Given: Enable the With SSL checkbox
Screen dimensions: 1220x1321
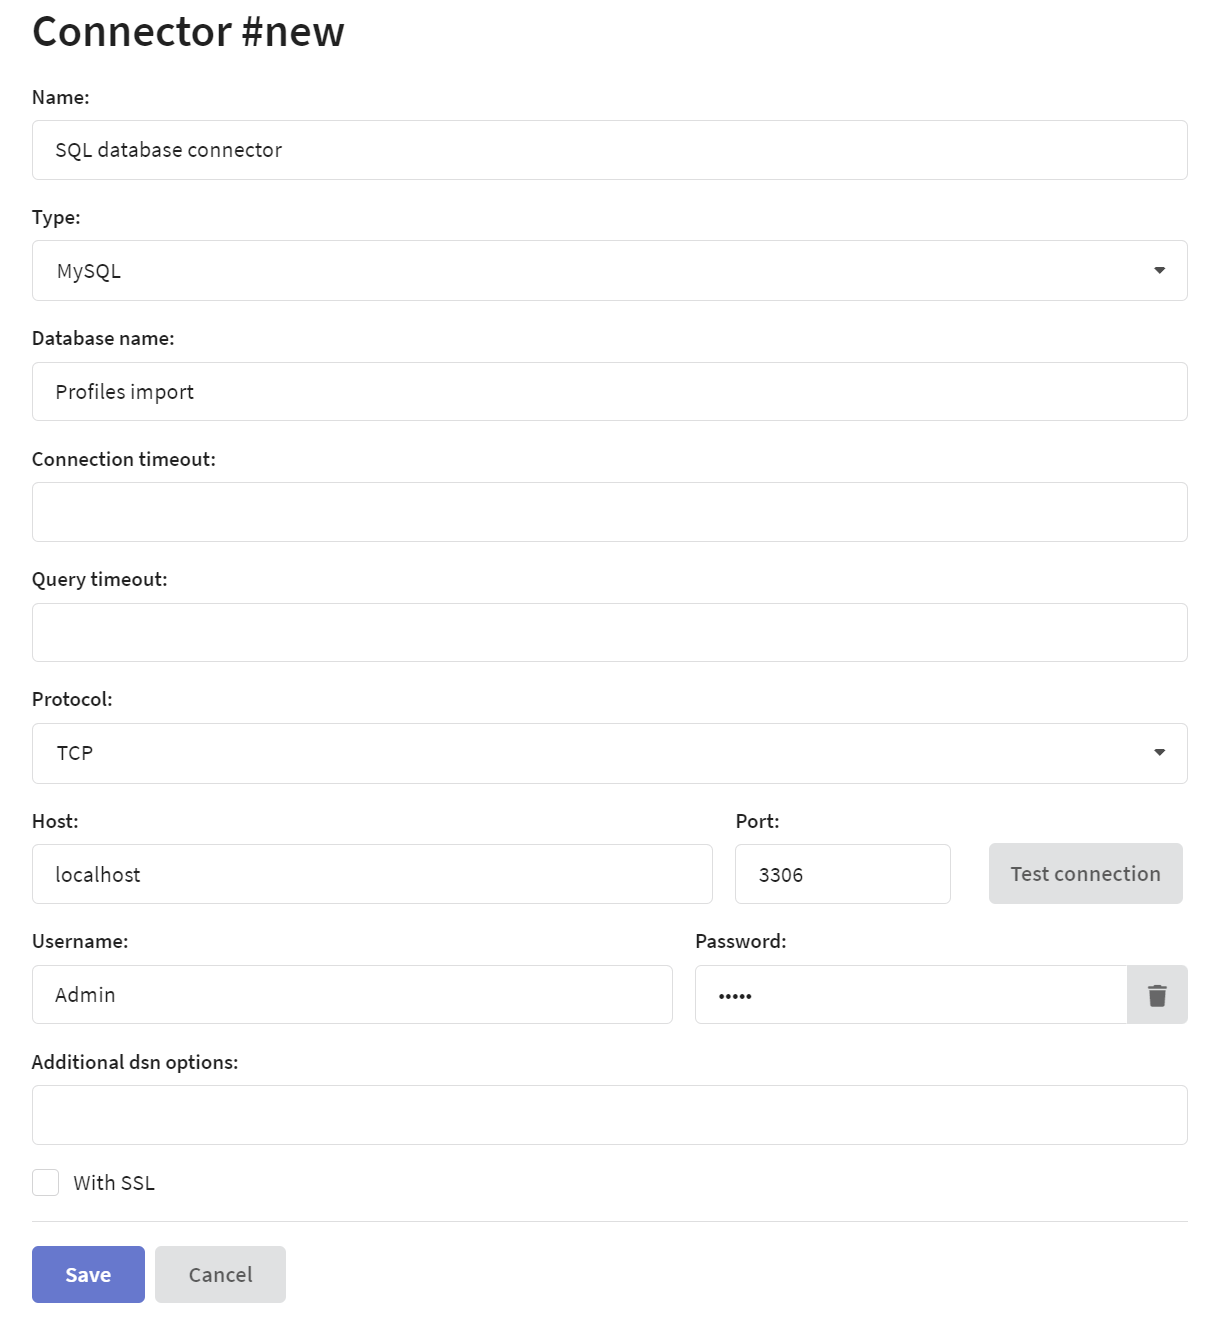Looking at the screenshot, I should pos(46,1182).
